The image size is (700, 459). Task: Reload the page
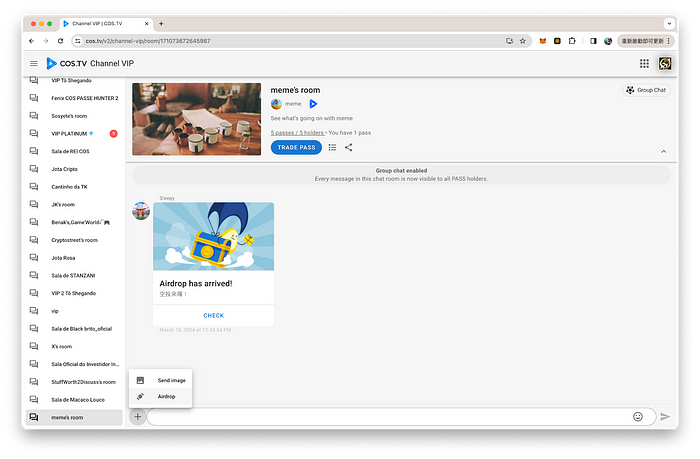60,41
